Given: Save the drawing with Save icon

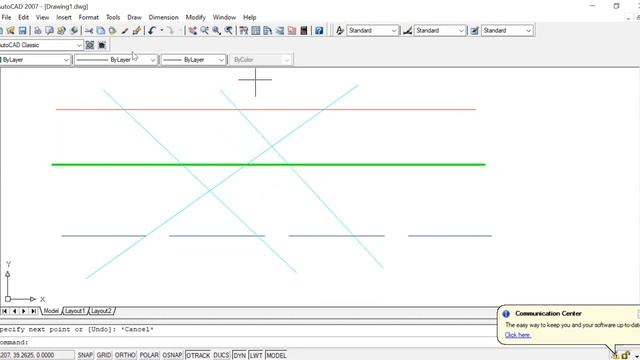Looking at the screenshot, I should pyautogui.click(x=22, y=31).
